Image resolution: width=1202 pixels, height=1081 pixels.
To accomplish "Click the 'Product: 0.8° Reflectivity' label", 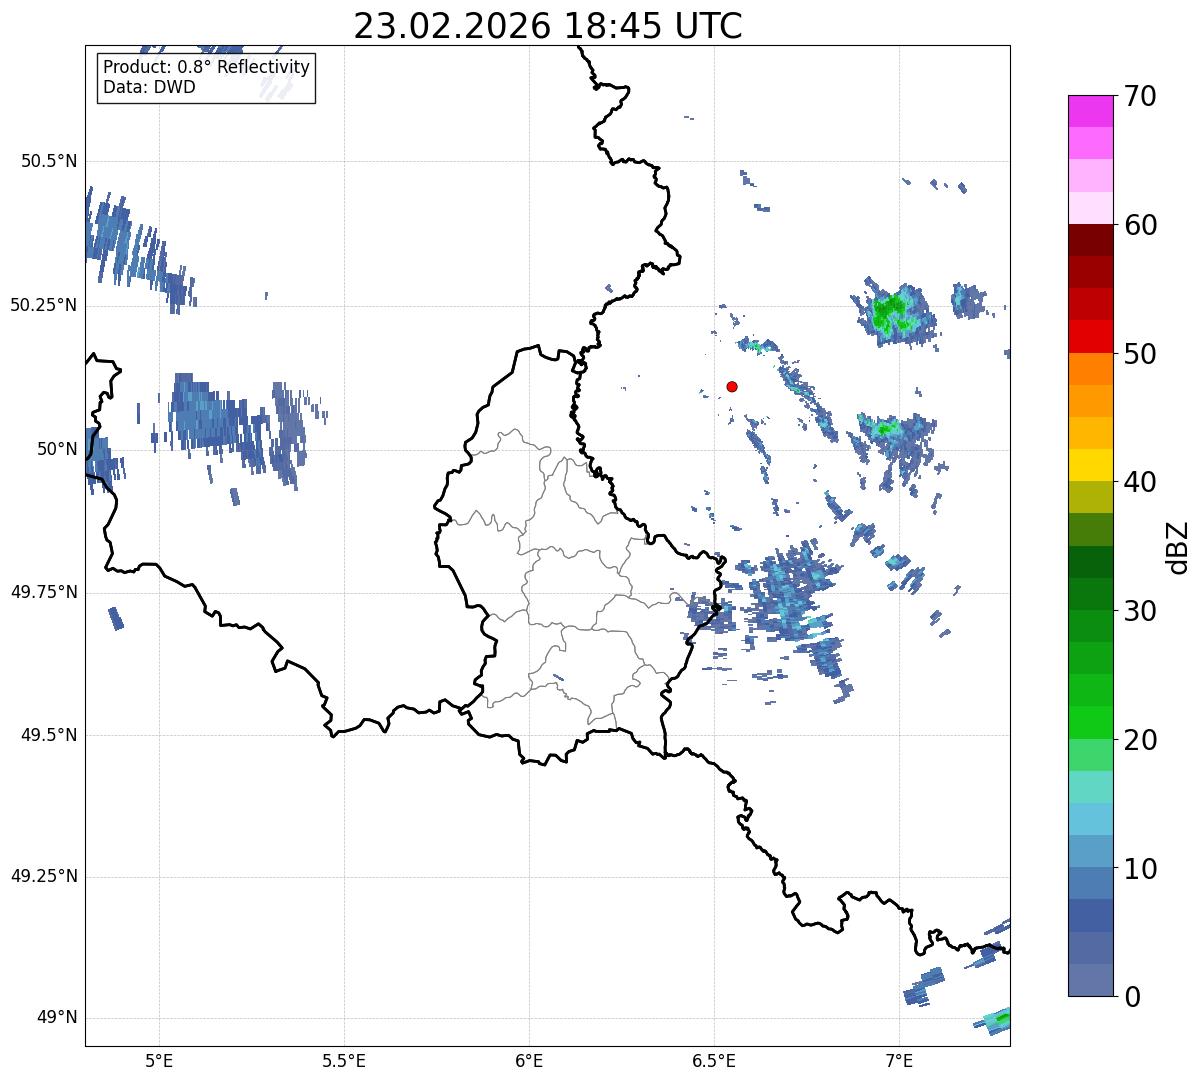I will tap(207, 67).
